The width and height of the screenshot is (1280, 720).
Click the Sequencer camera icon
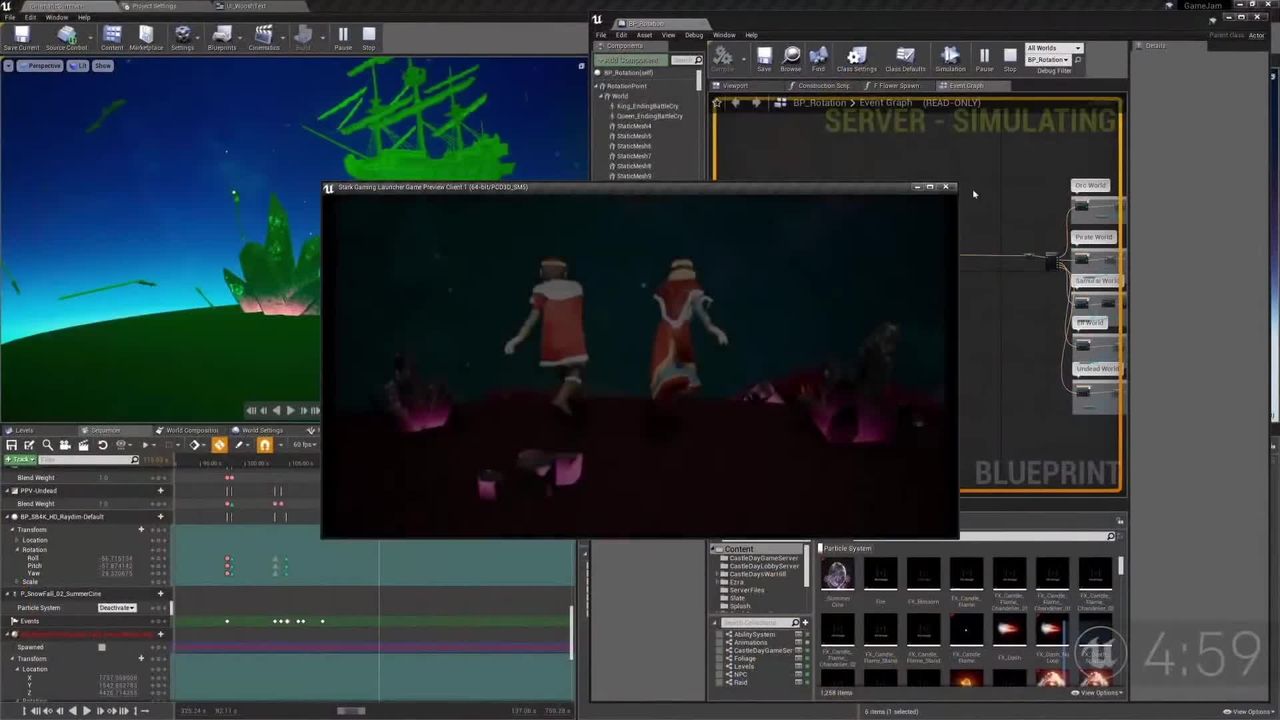click(x=65, y=445)
